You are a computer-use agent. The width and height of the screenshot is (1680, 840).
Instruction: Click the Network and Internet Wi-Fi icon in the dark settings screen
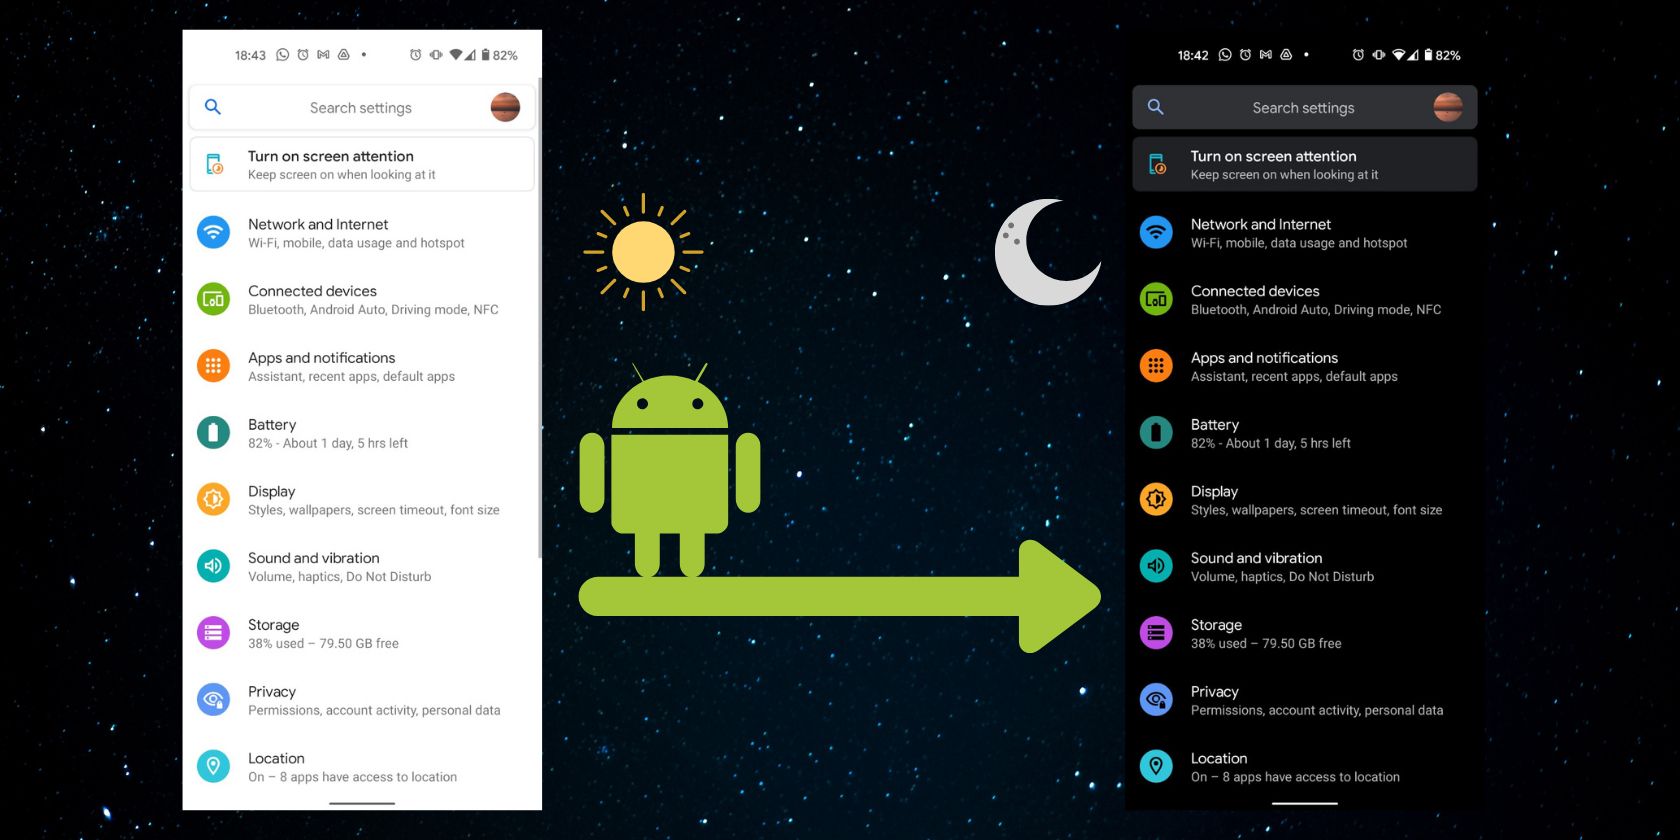(x=1156, y=233)
